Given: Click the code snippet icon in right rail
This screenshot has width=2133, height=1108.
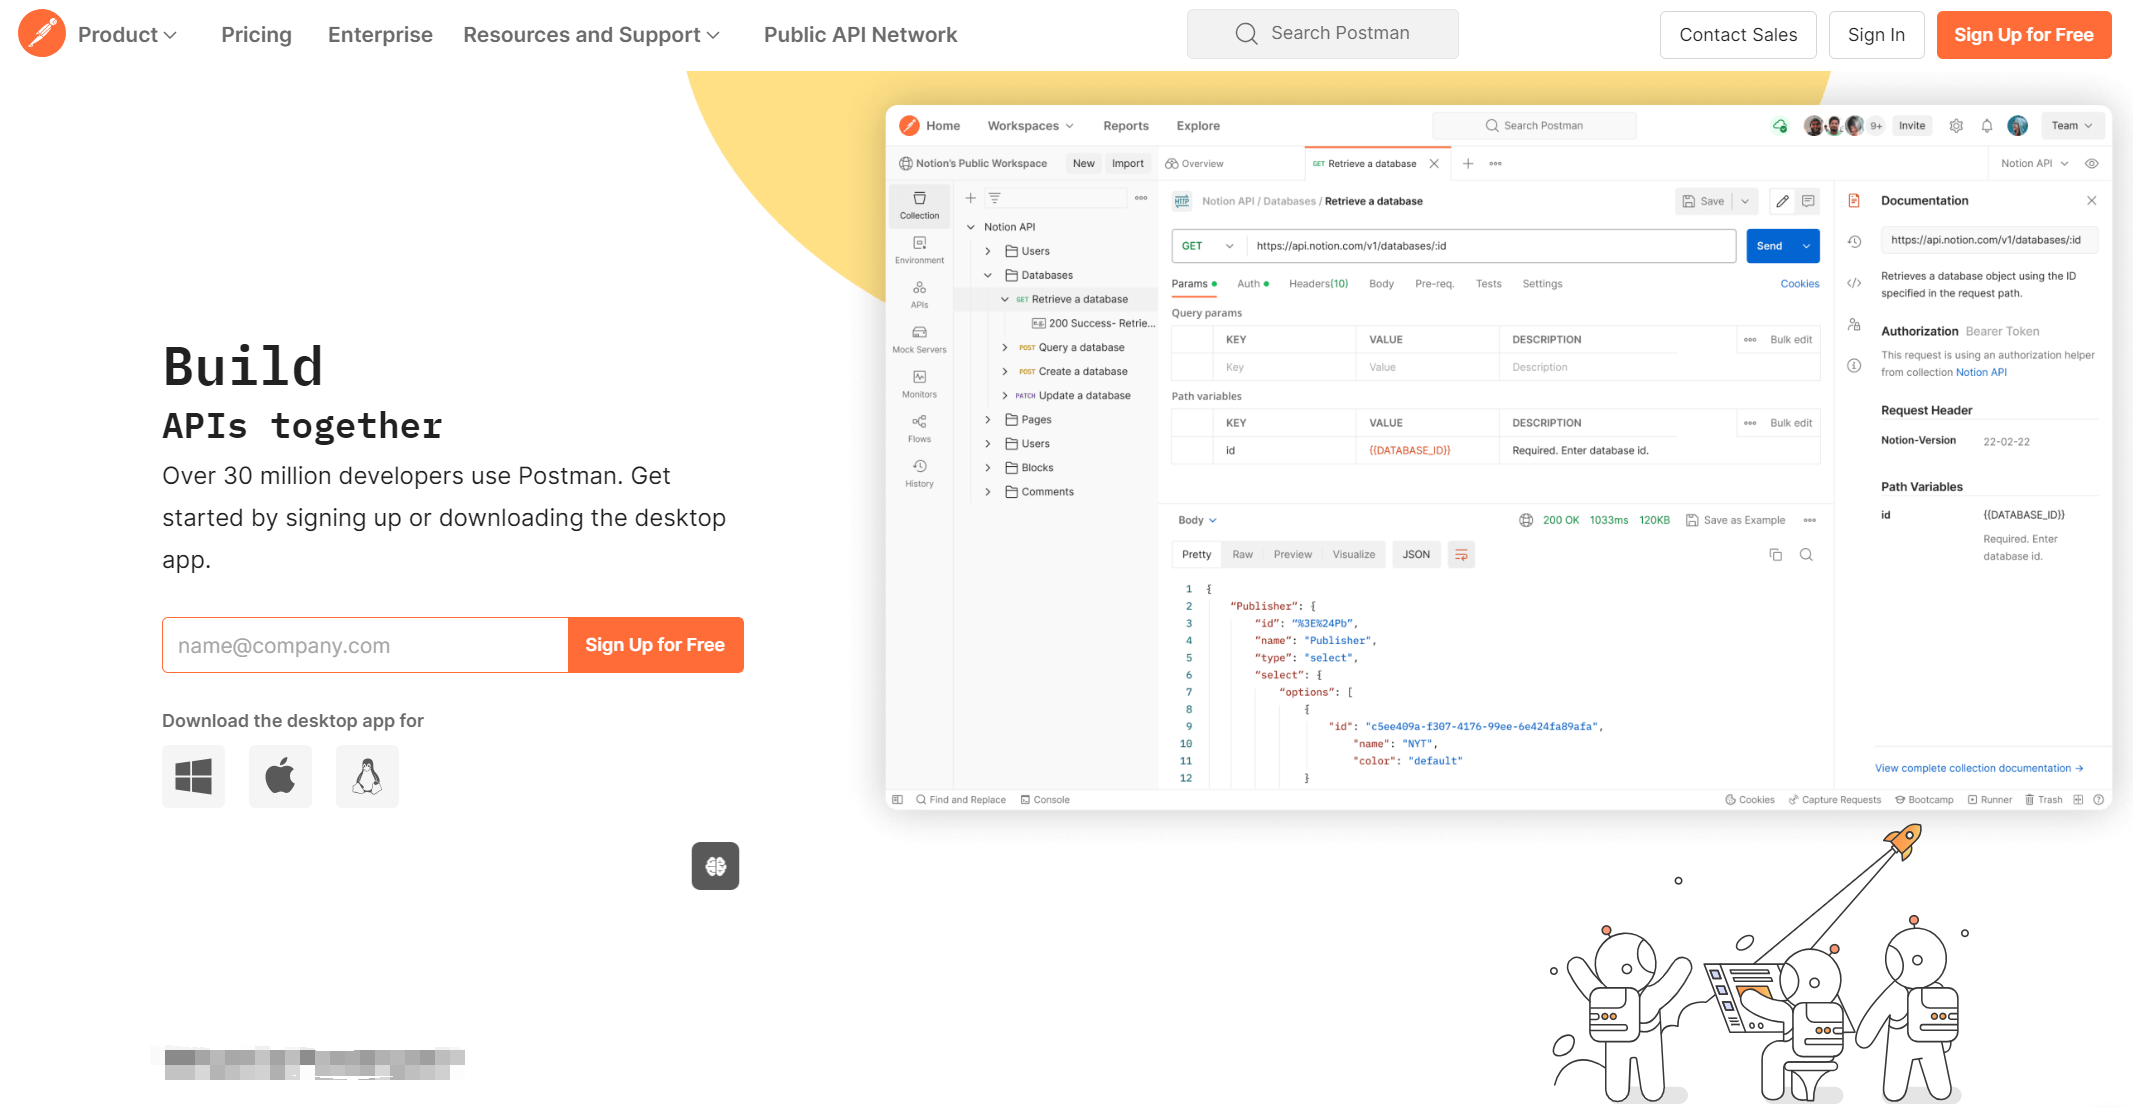Looking at the screenshot, I should pyautogui.click(x=1854, y=283).
